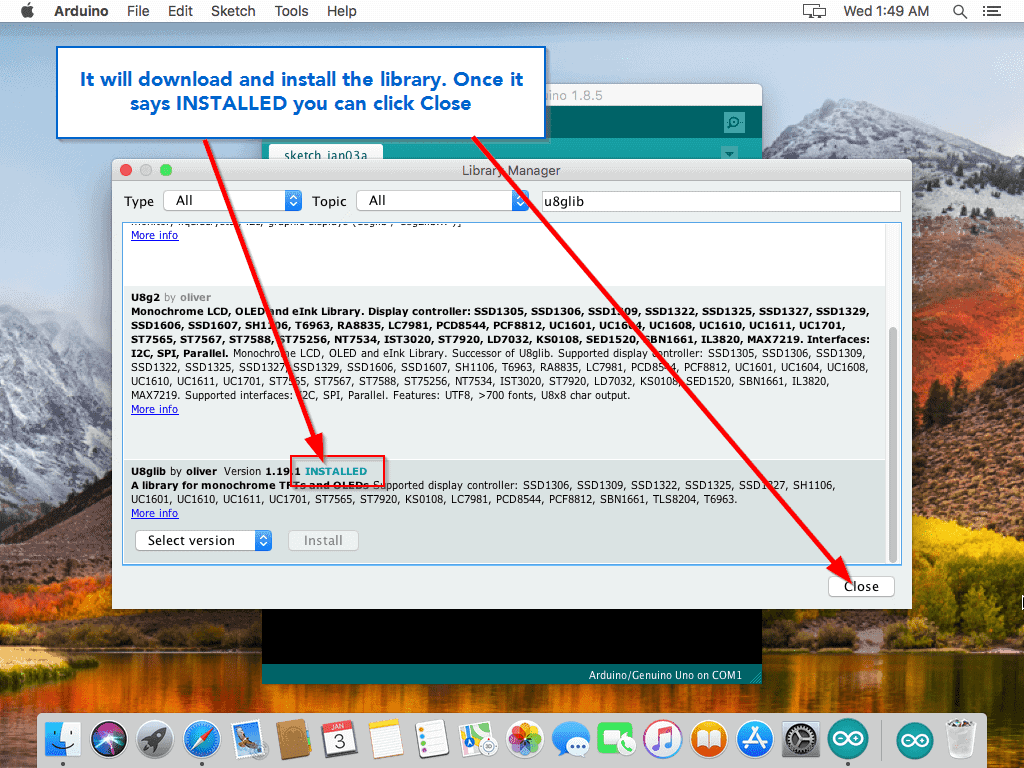Open the Select version dropdown
Viewport: 1024px width, 768px height.
[x=203, y=541]
